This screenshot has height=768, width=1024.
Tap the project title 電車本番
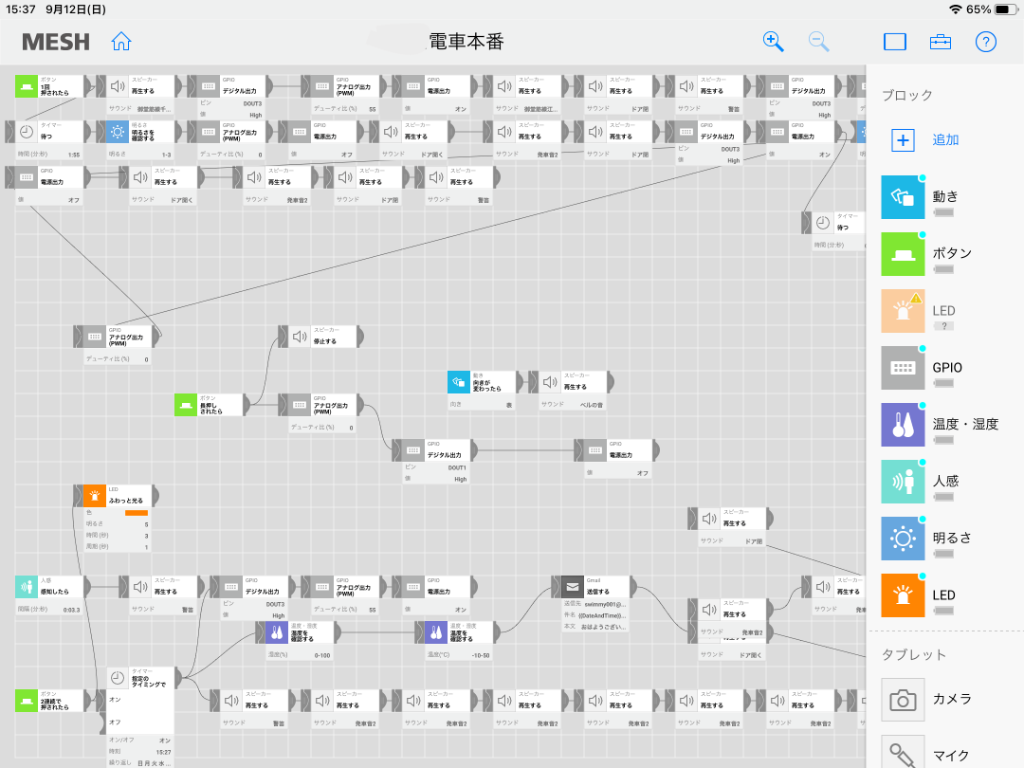pyautogui.click(x=466, y=42)
